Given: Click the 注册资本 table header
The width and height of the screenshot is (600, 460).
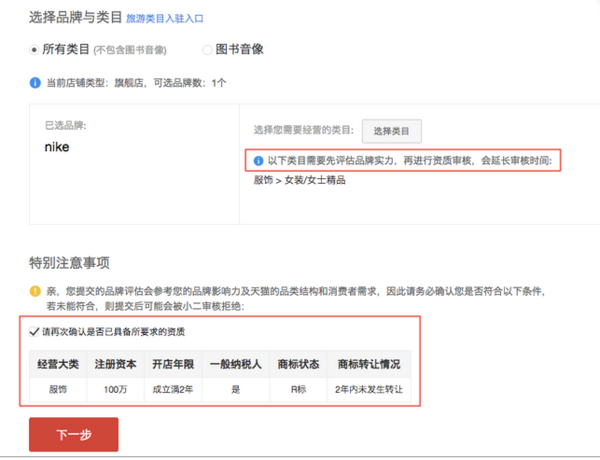Looking at the screenshot, I should click(x=116, y=364).
